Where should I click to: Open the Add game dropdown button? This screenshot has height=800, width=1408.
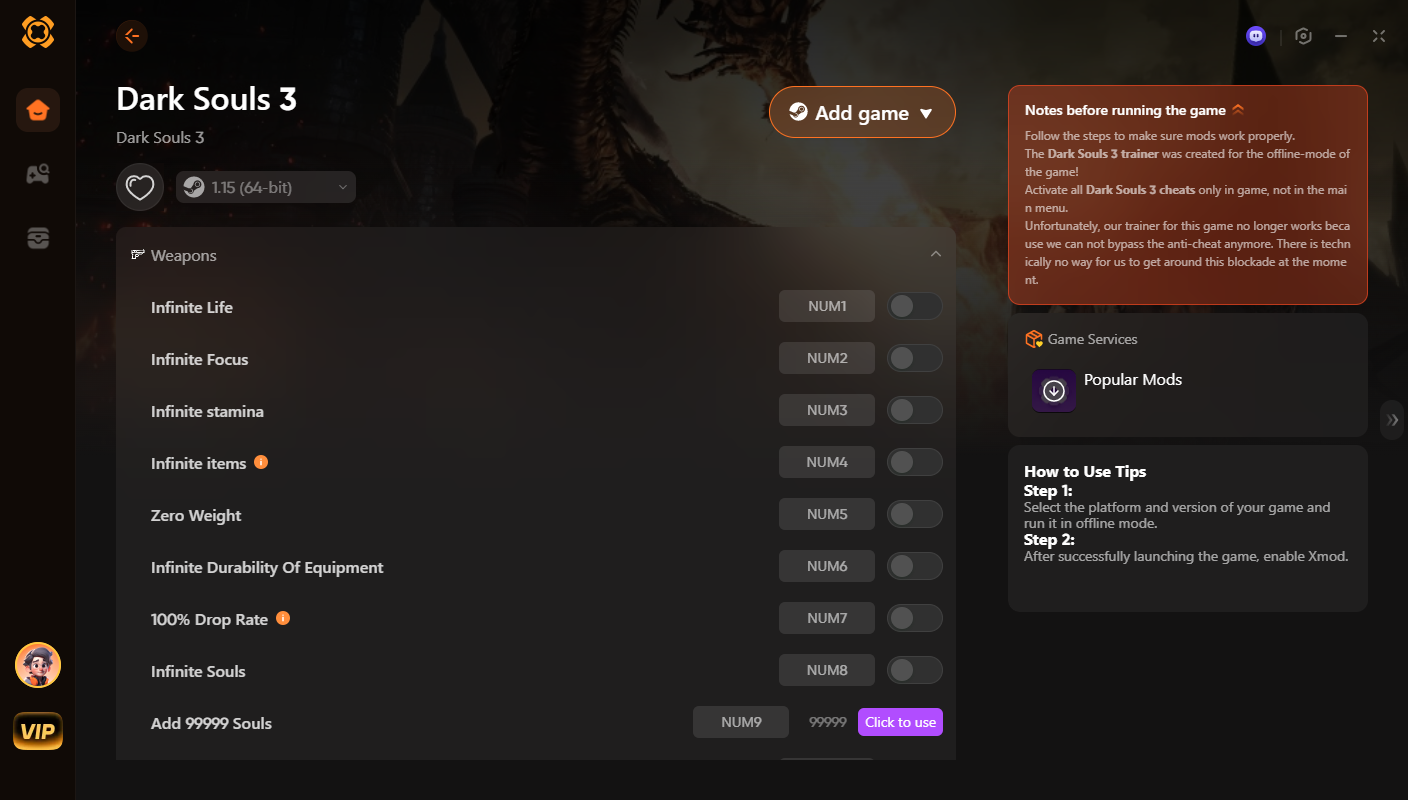(x=862, y=113)
